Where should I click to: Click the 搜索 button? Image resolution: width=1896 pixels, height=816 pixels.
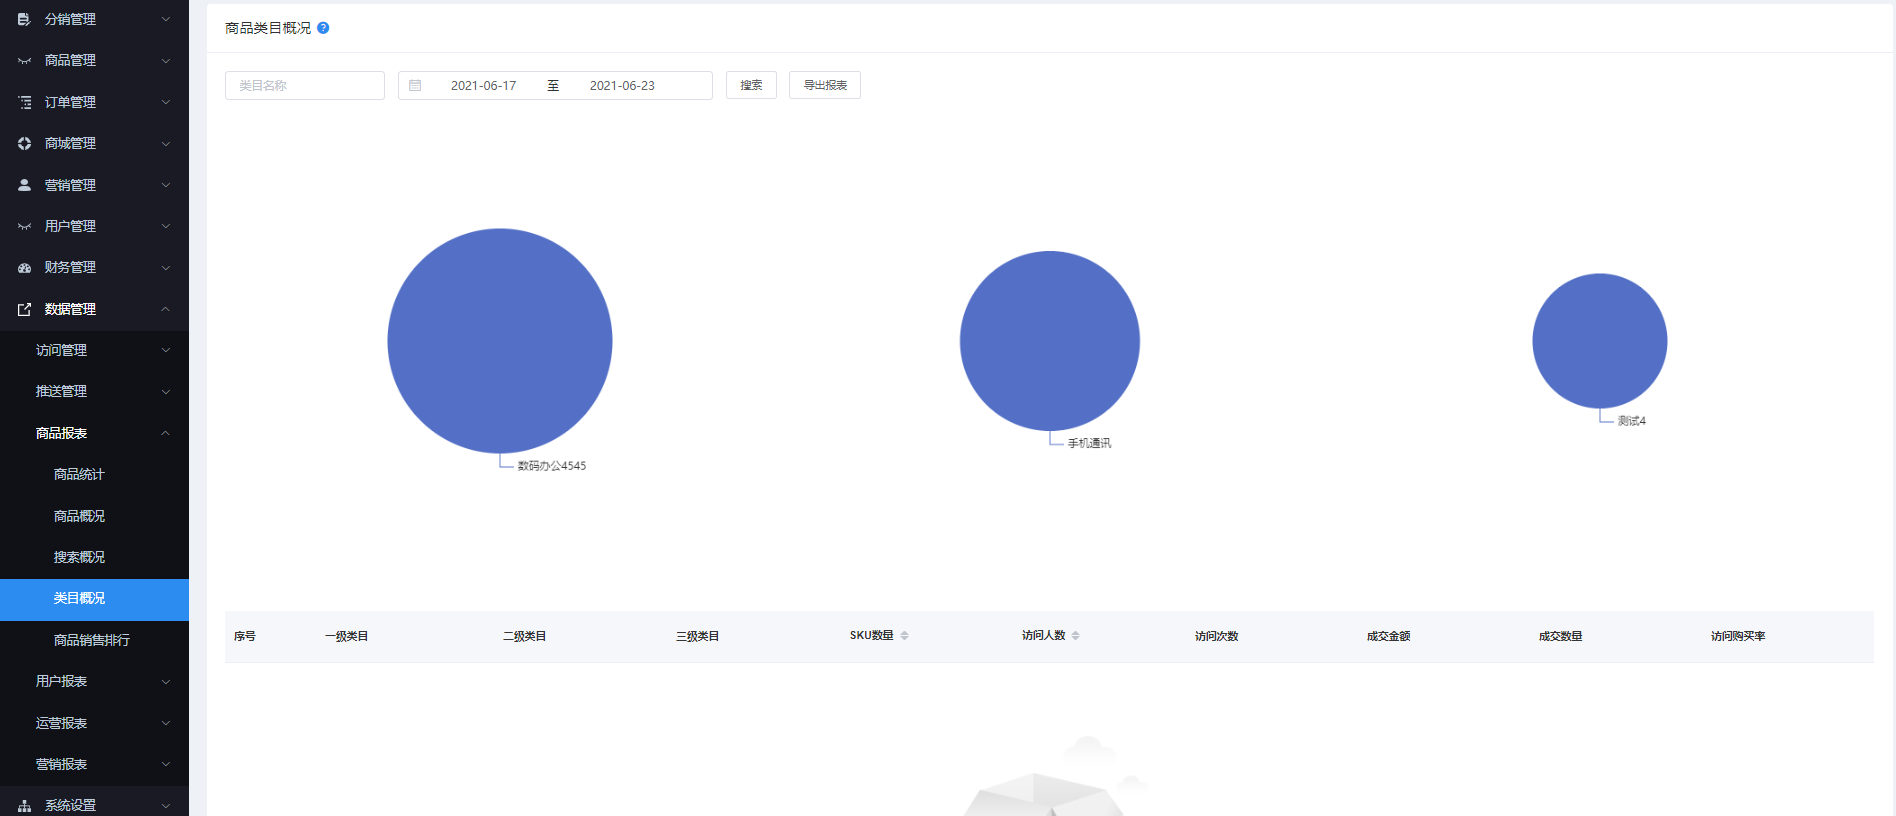pos(751,86)
